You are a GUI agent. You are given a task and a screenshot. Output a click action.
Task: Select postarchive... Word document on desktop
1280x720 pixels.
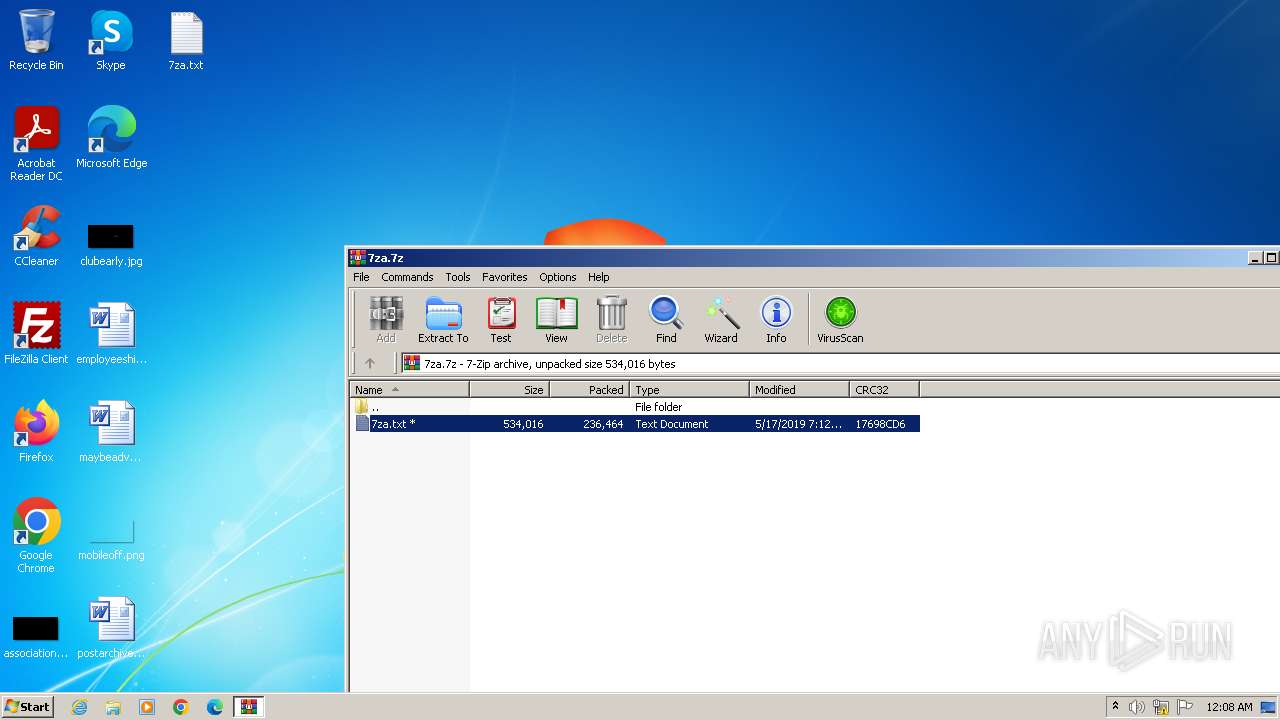click(x=111, y=628)
